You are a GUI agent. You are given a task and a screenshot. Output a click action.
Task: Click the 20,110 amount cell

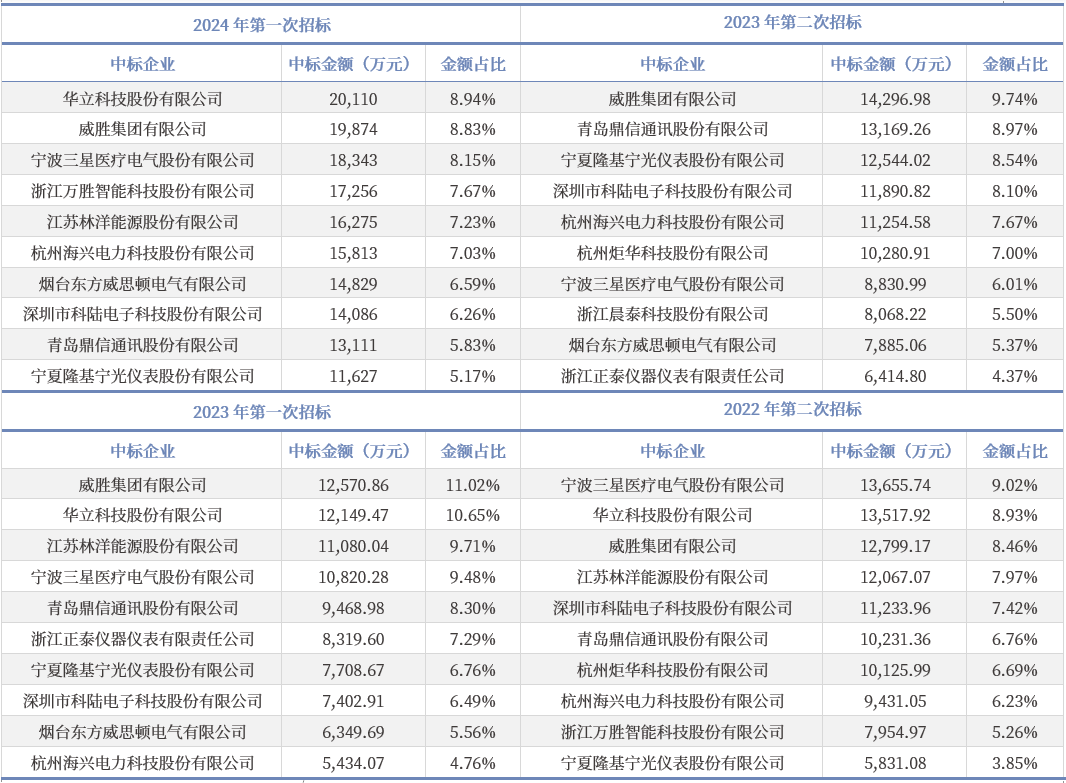[354, 99]
